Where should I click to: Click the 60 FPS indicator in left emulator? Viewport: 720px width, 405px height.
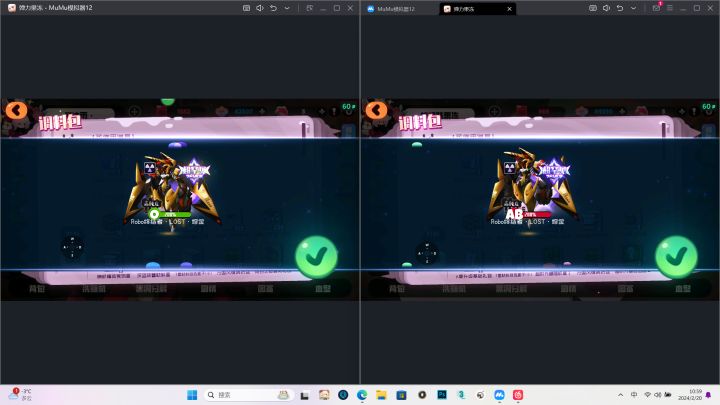pos(349,107)
